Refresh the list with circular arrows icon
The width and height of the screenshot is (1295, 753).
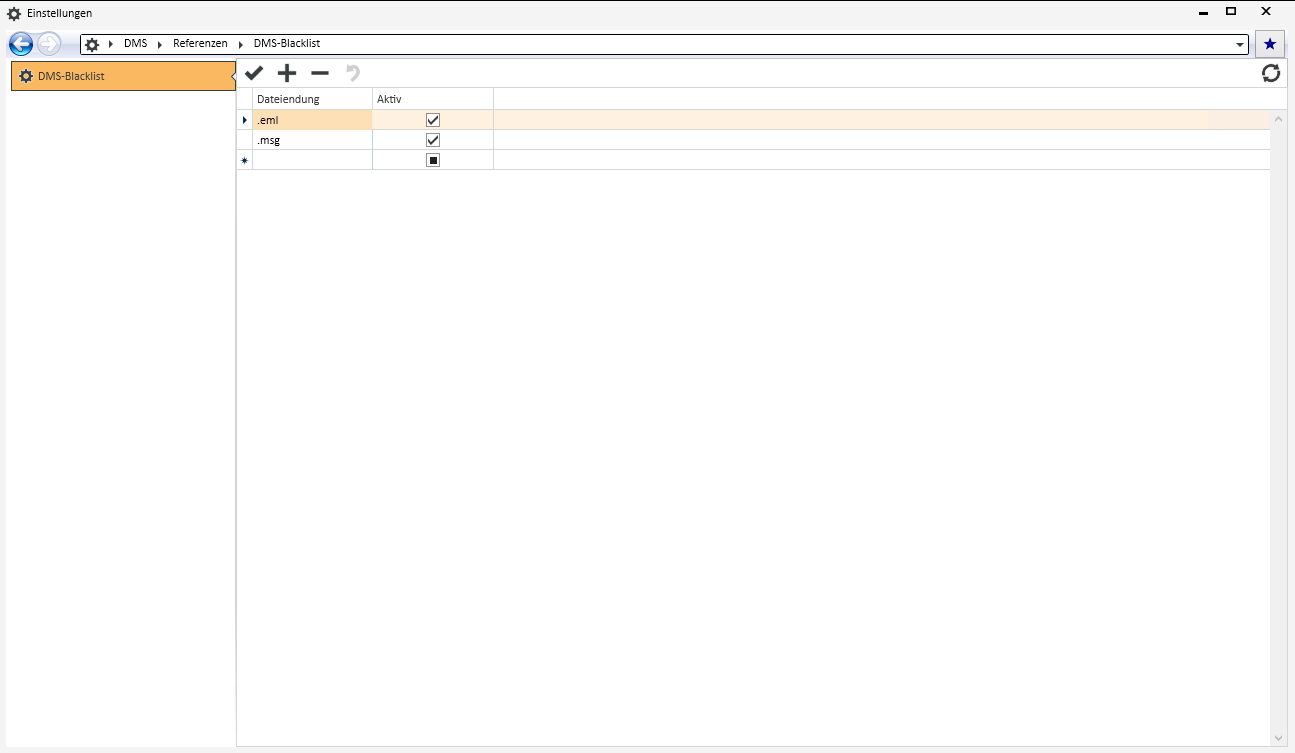[1271, 73]
